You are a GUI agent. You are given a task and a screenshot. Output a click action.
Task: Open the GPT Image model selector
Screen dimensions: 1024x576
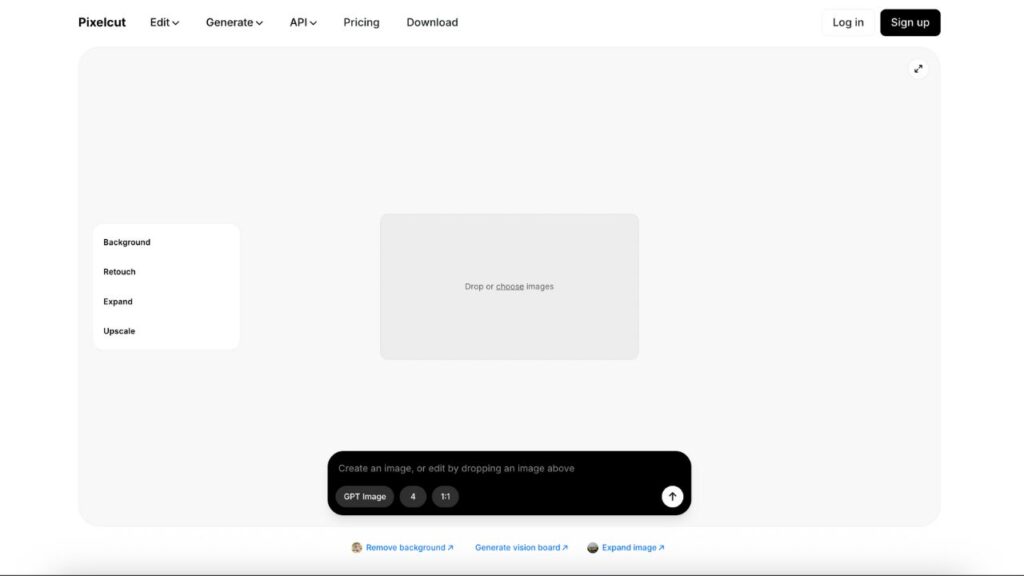tap(364, 496)
